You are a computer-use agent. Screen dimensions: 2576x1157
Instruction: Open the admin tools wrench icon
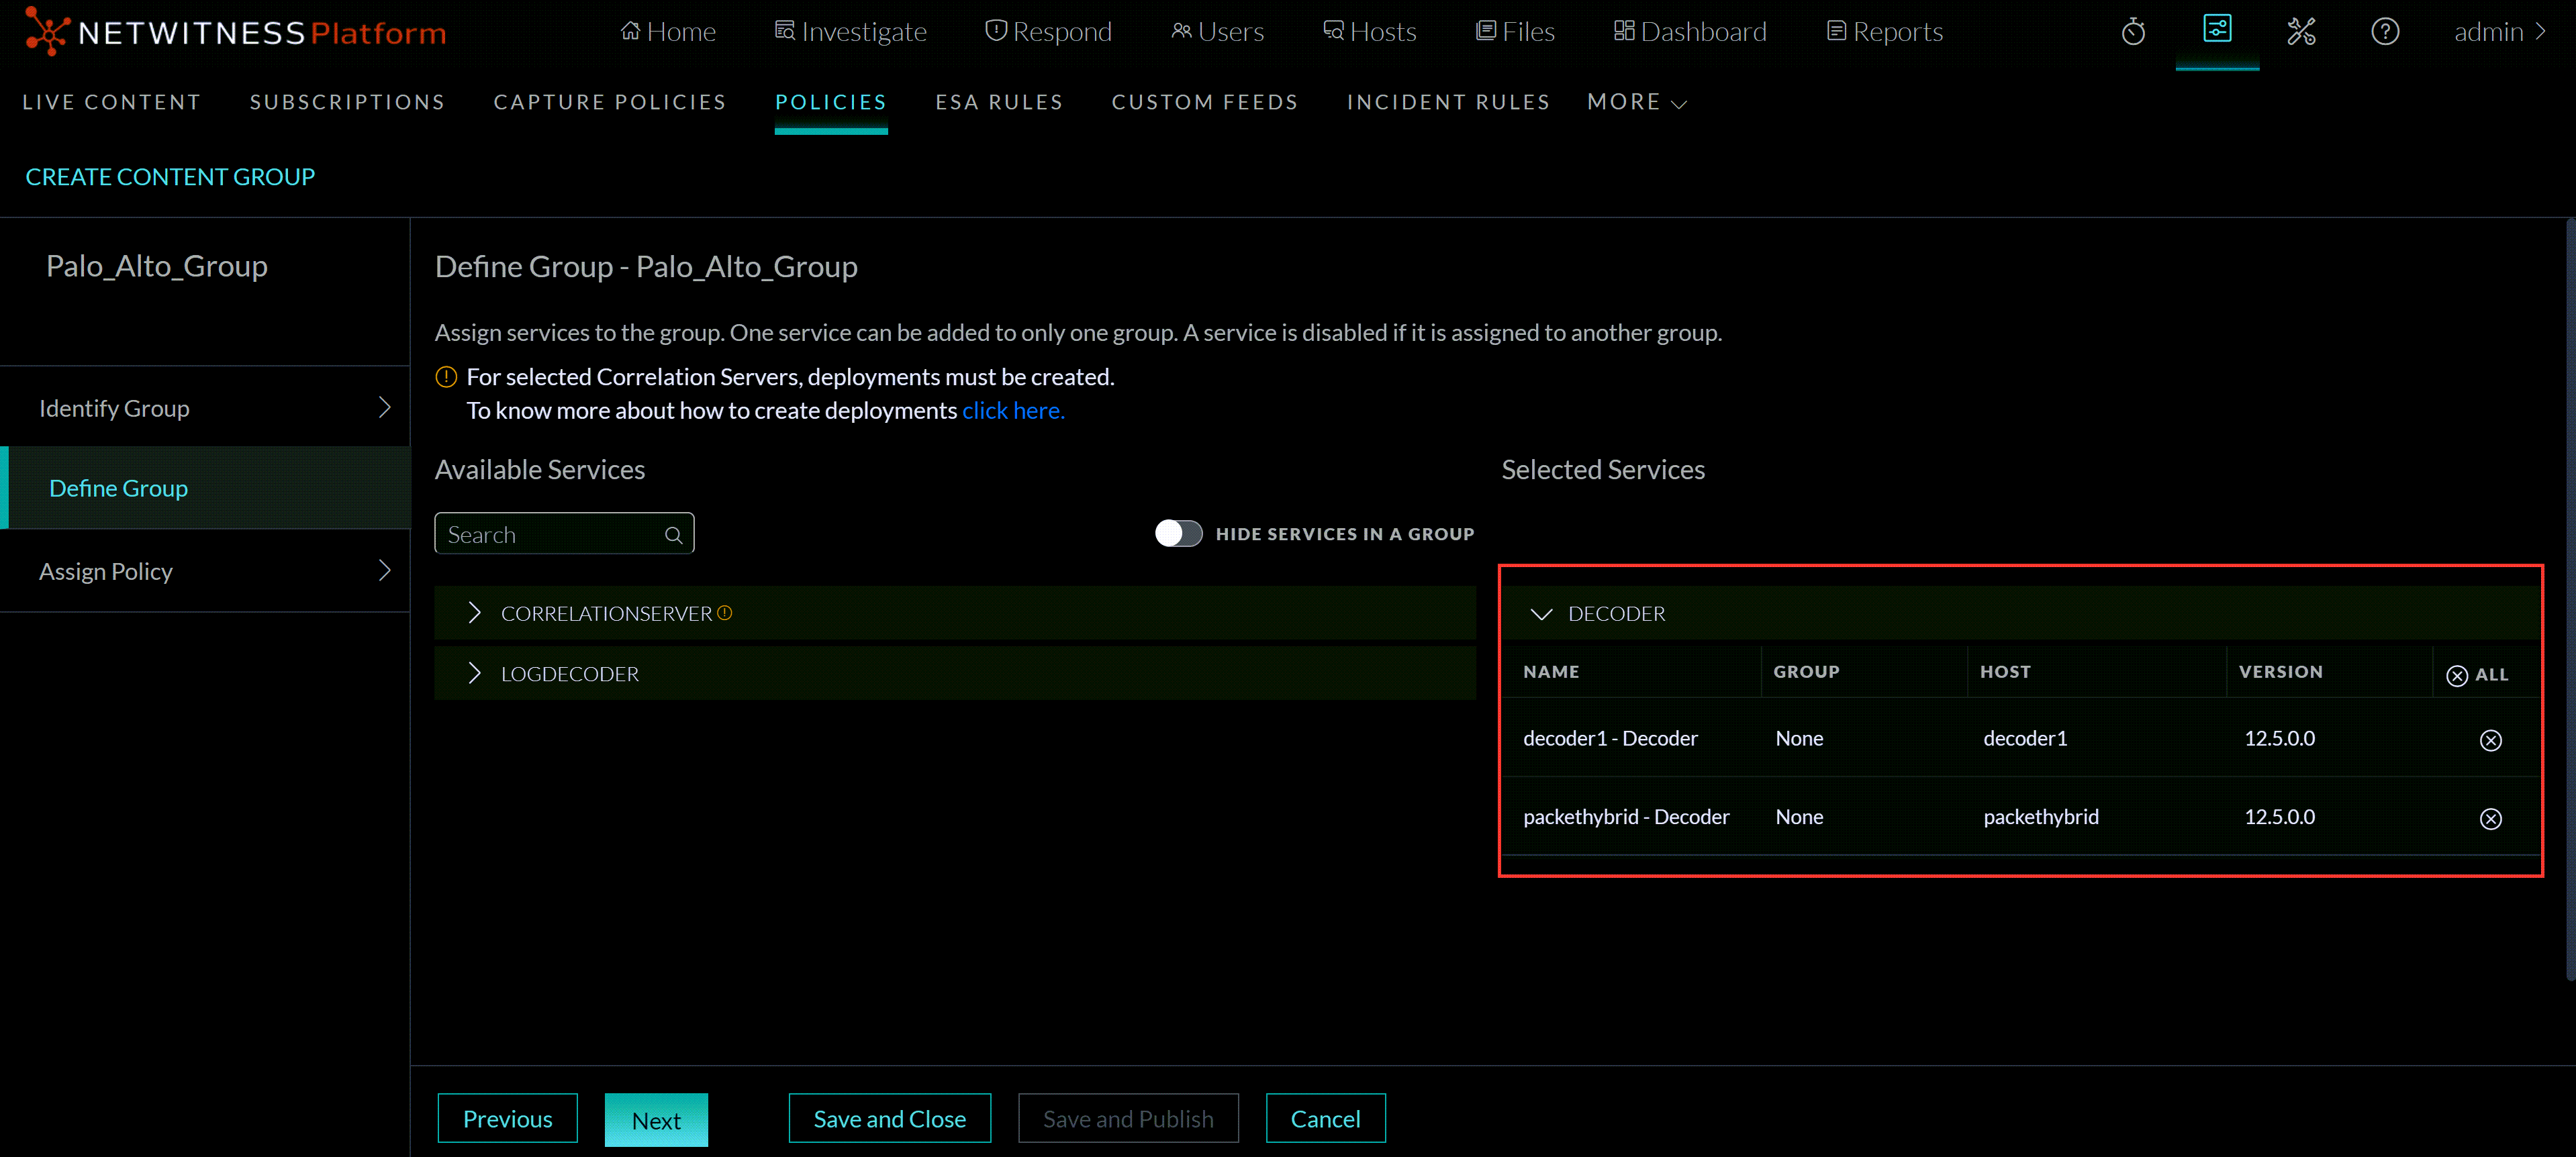coord(2302,31)
